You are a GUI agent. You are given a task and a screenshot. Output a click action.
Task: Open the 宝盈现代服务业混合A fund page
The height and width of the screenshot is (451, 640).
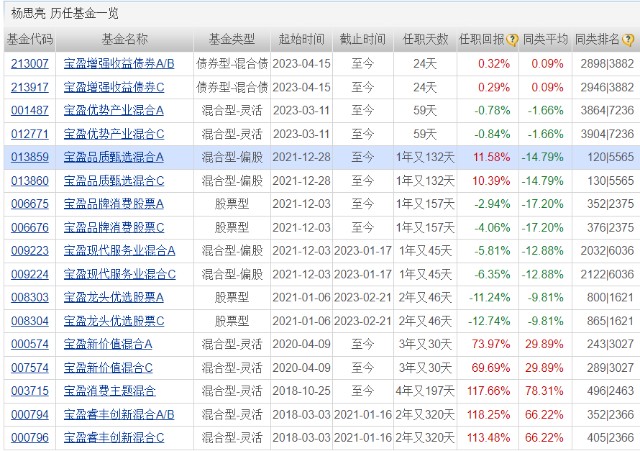coord(120,251)
